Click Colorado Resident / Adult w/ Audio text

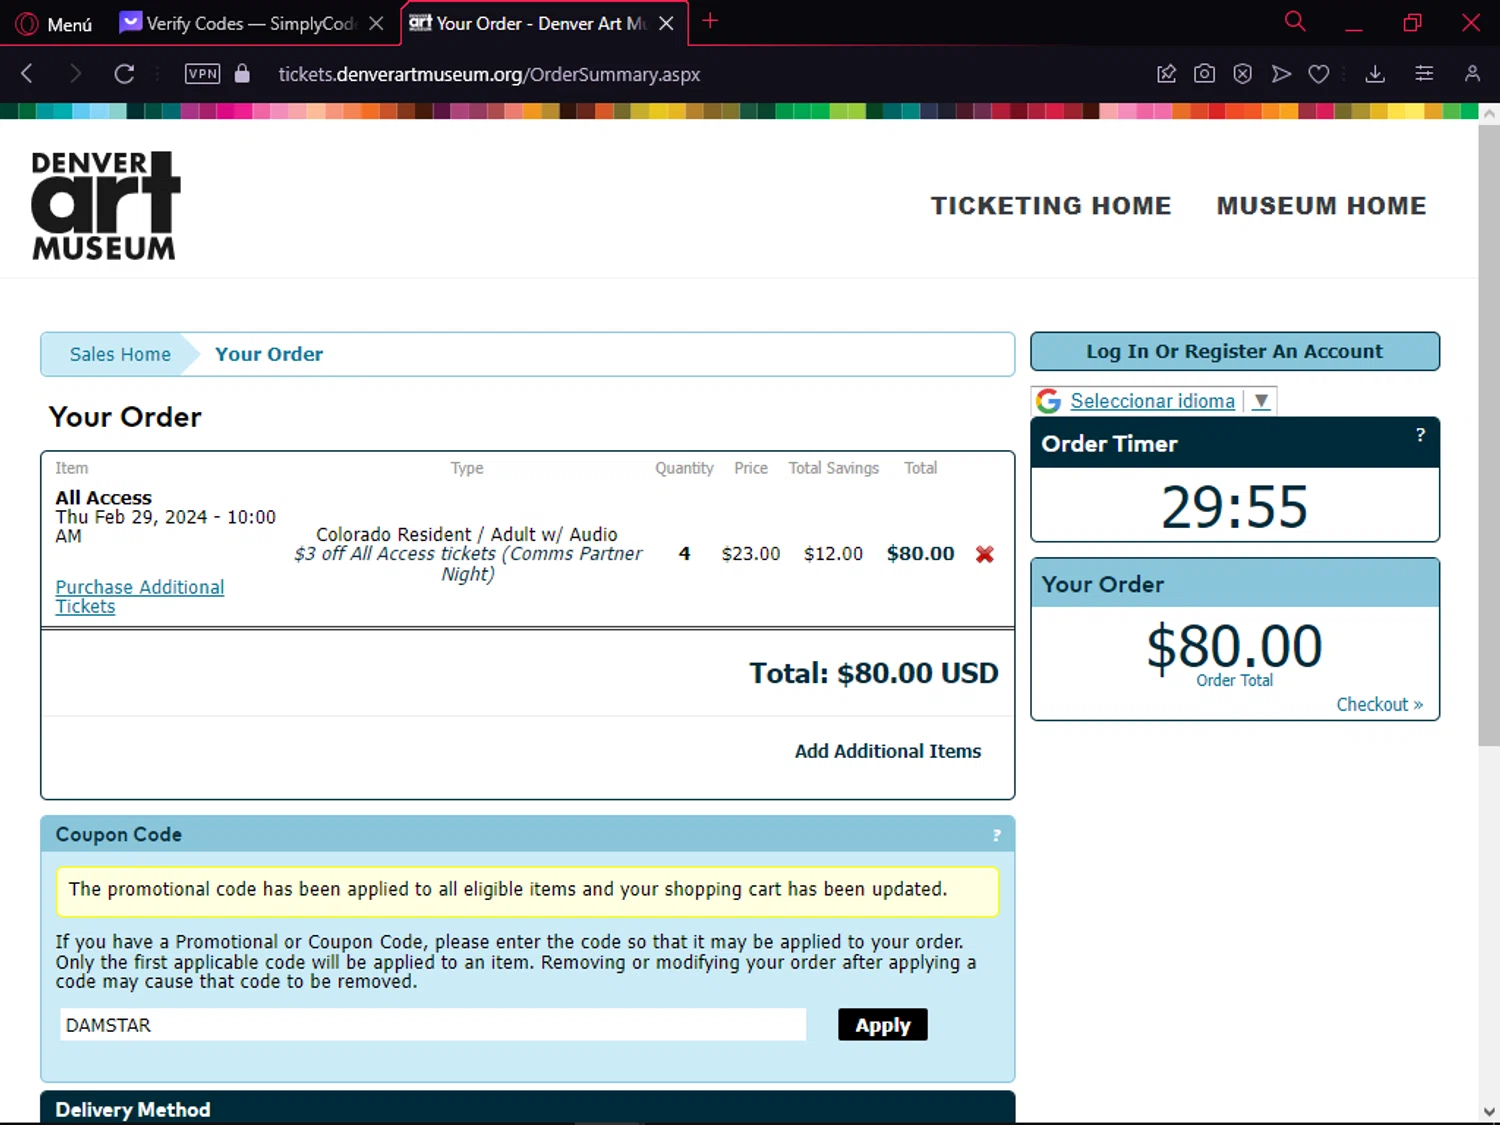[x=467, y=535]
